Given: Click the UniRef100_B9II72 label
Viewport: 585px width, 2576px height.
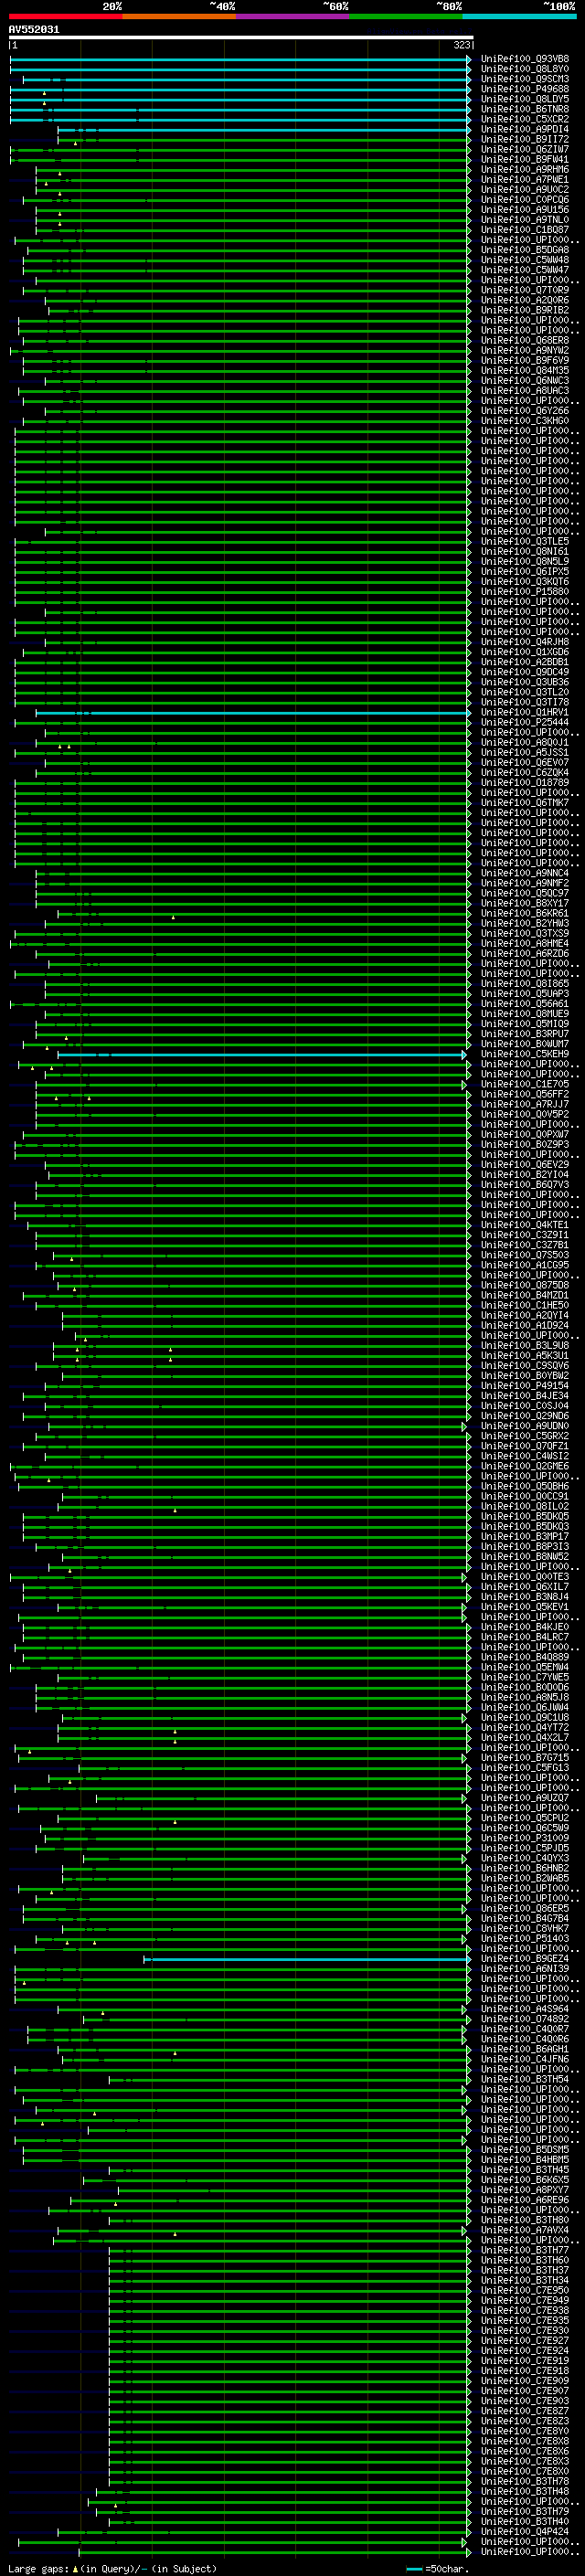Looking at the screenshot, I should point(525,139).
